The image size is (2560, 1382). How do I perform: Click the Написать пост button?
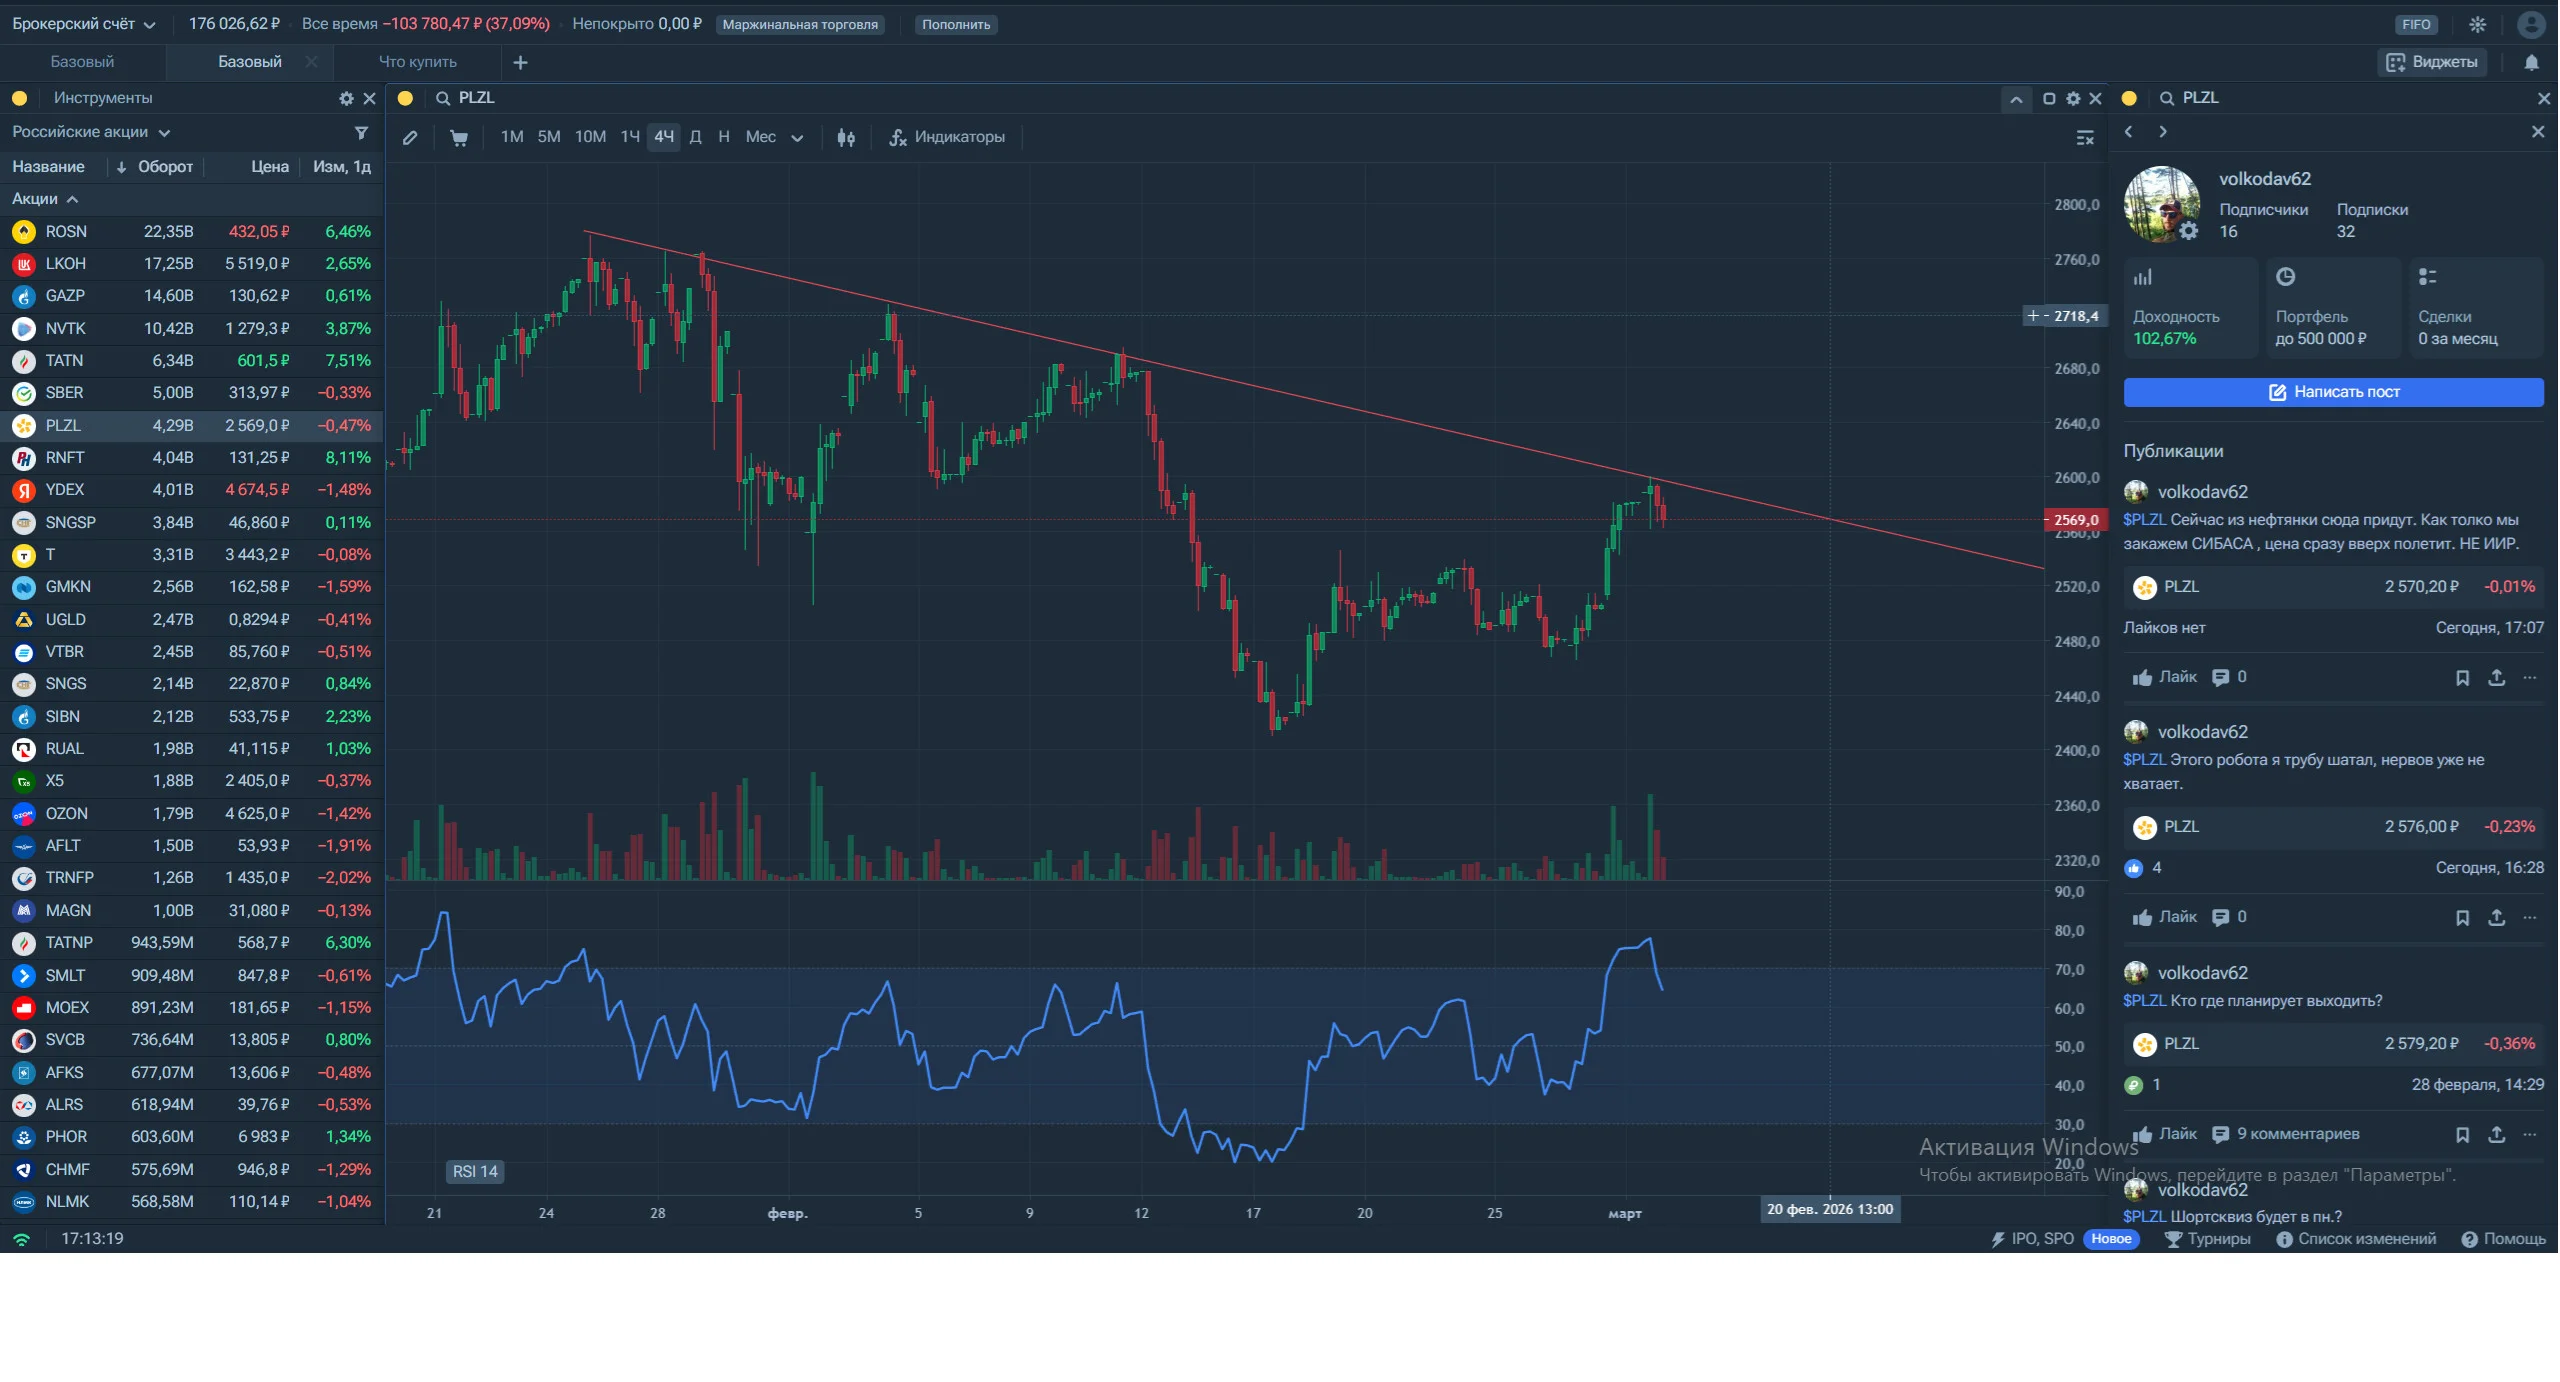(x=2334, y=392)
